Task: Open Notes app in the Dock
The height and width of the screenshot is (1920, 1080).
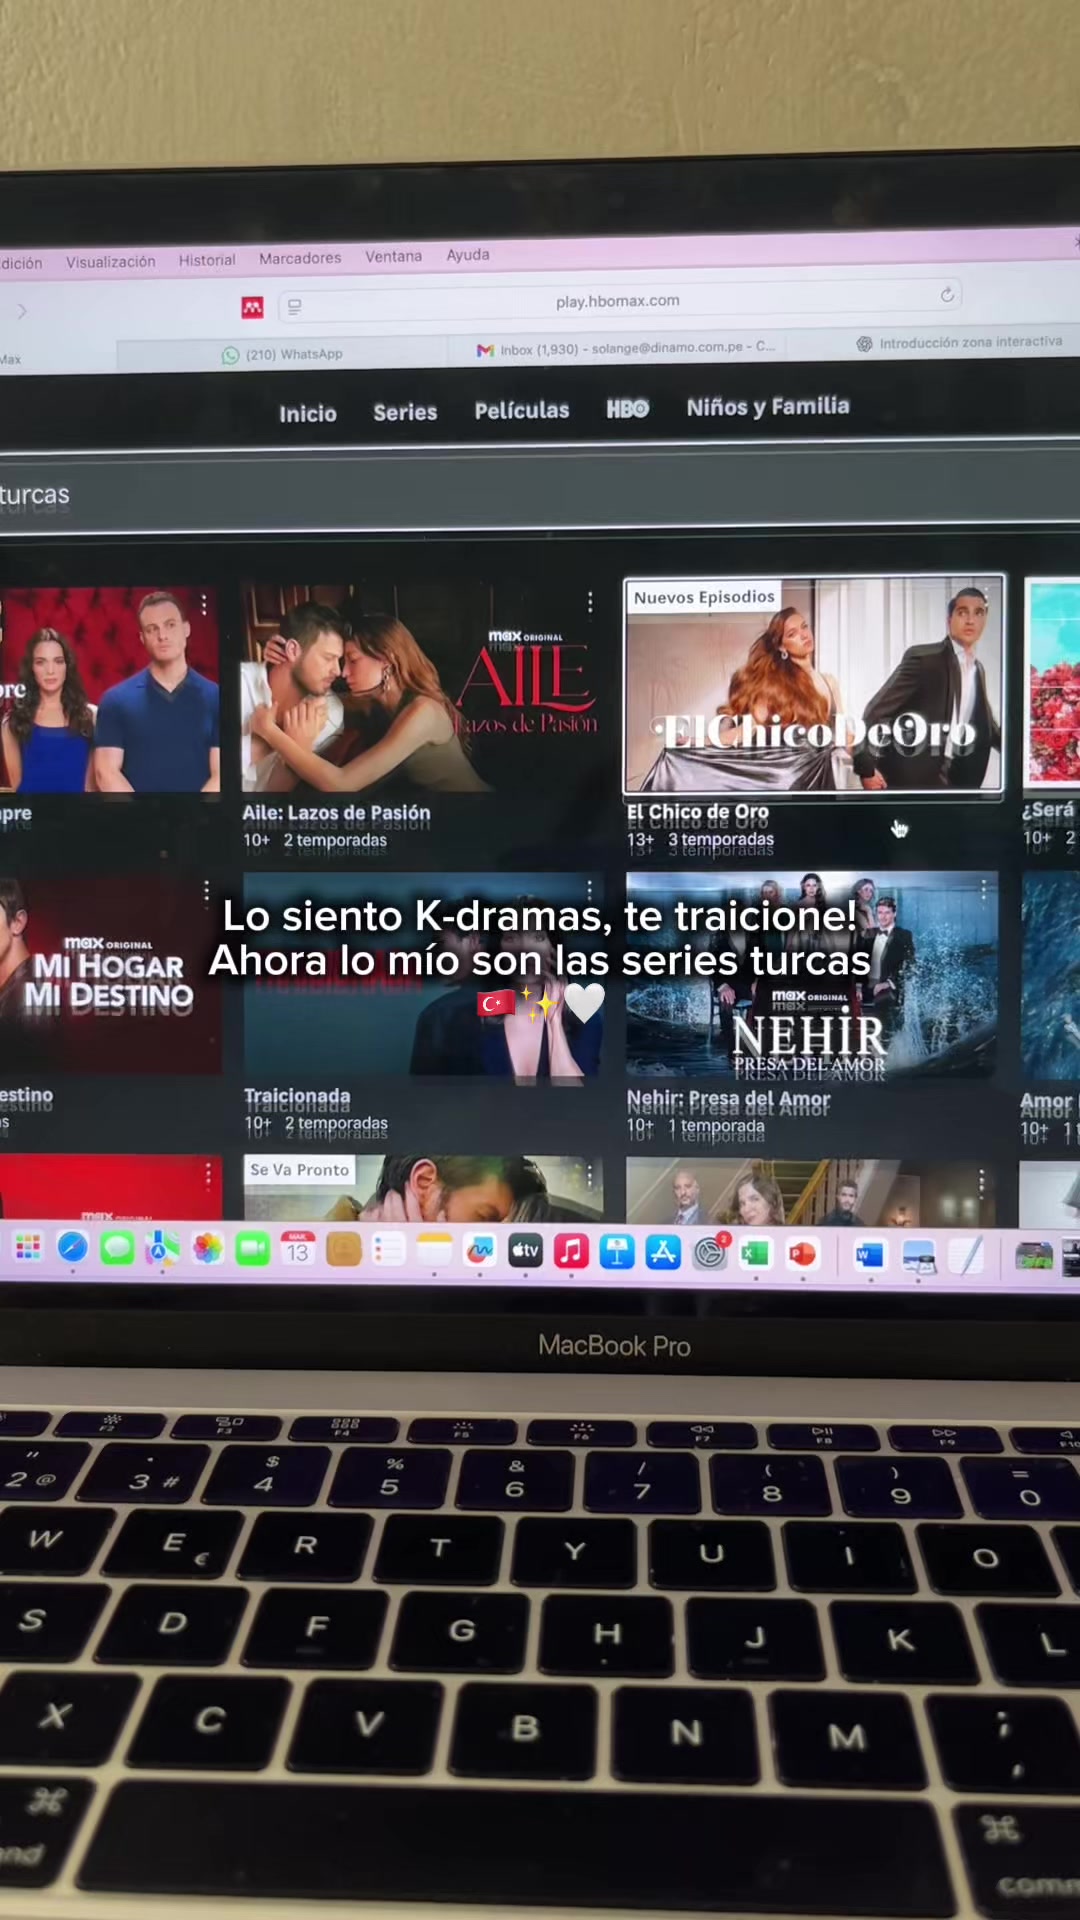Action: pos(434,1250)
